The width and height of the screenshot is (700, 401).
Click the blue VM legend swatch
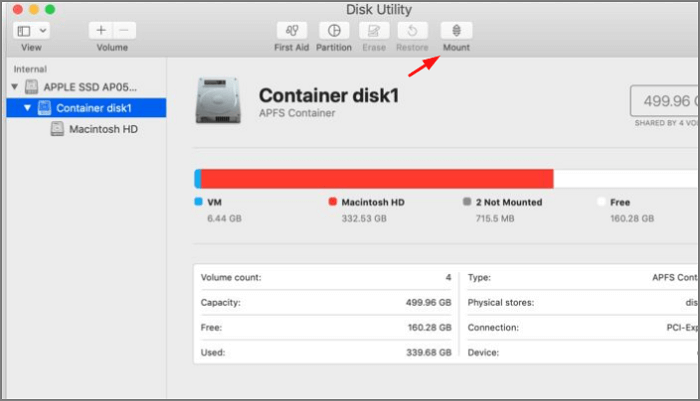click(198, 201)
